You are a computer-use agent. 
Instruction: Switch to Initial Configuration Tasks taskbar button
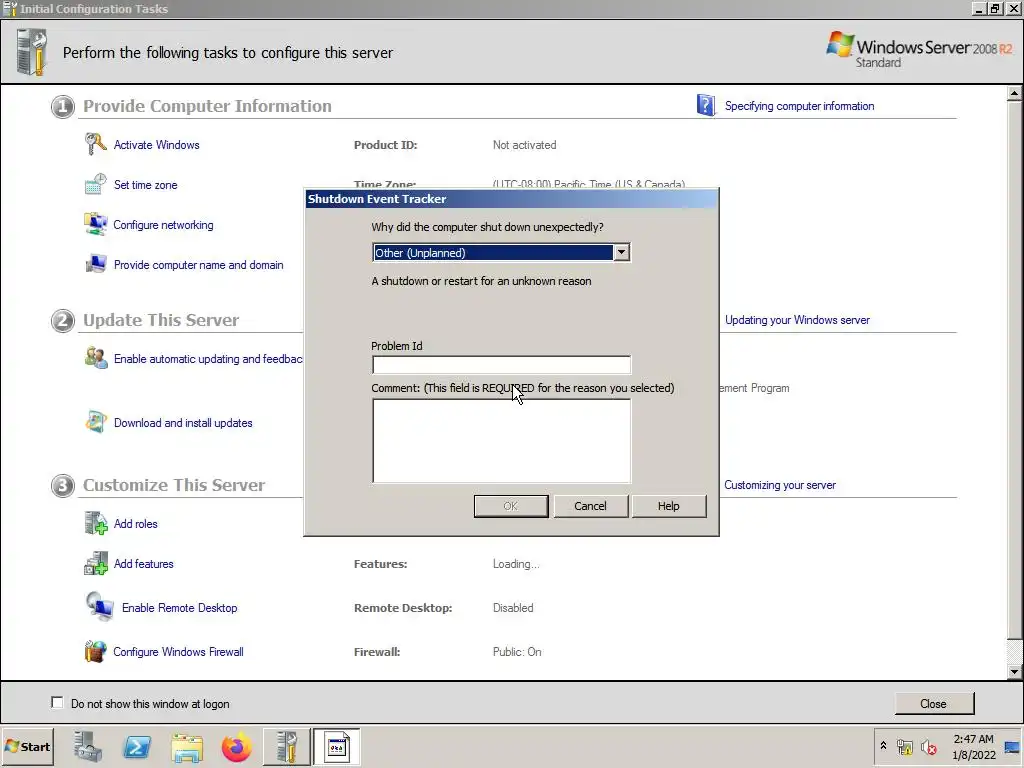click(x=286, y=746)
